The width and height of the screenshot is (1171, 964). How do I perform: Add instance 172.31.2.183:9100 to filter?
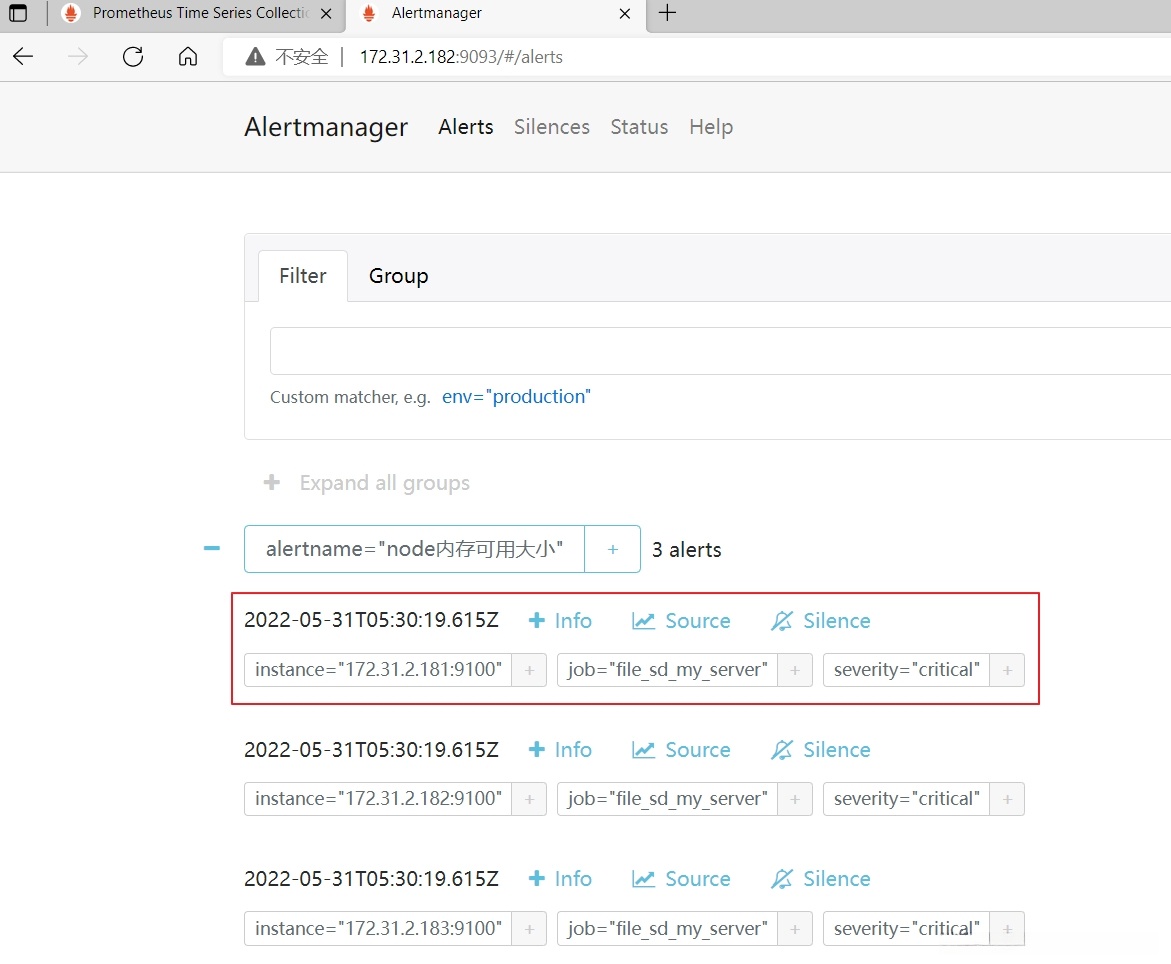[529, 928]
